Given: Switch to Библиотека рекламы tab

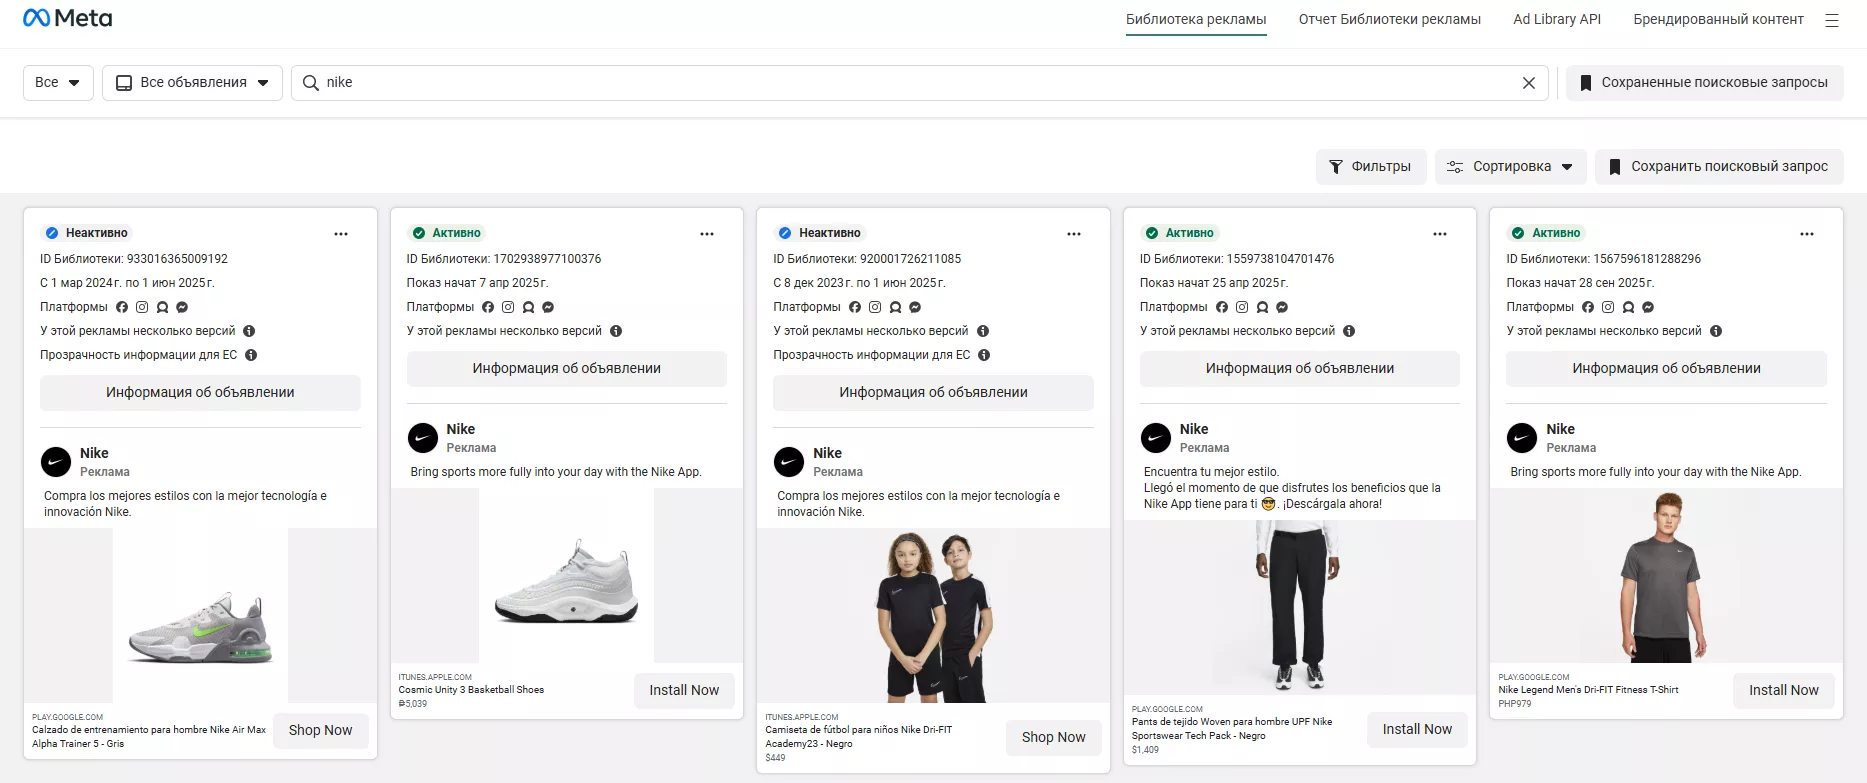Looking at the screenshot, I should (1196, 20).
